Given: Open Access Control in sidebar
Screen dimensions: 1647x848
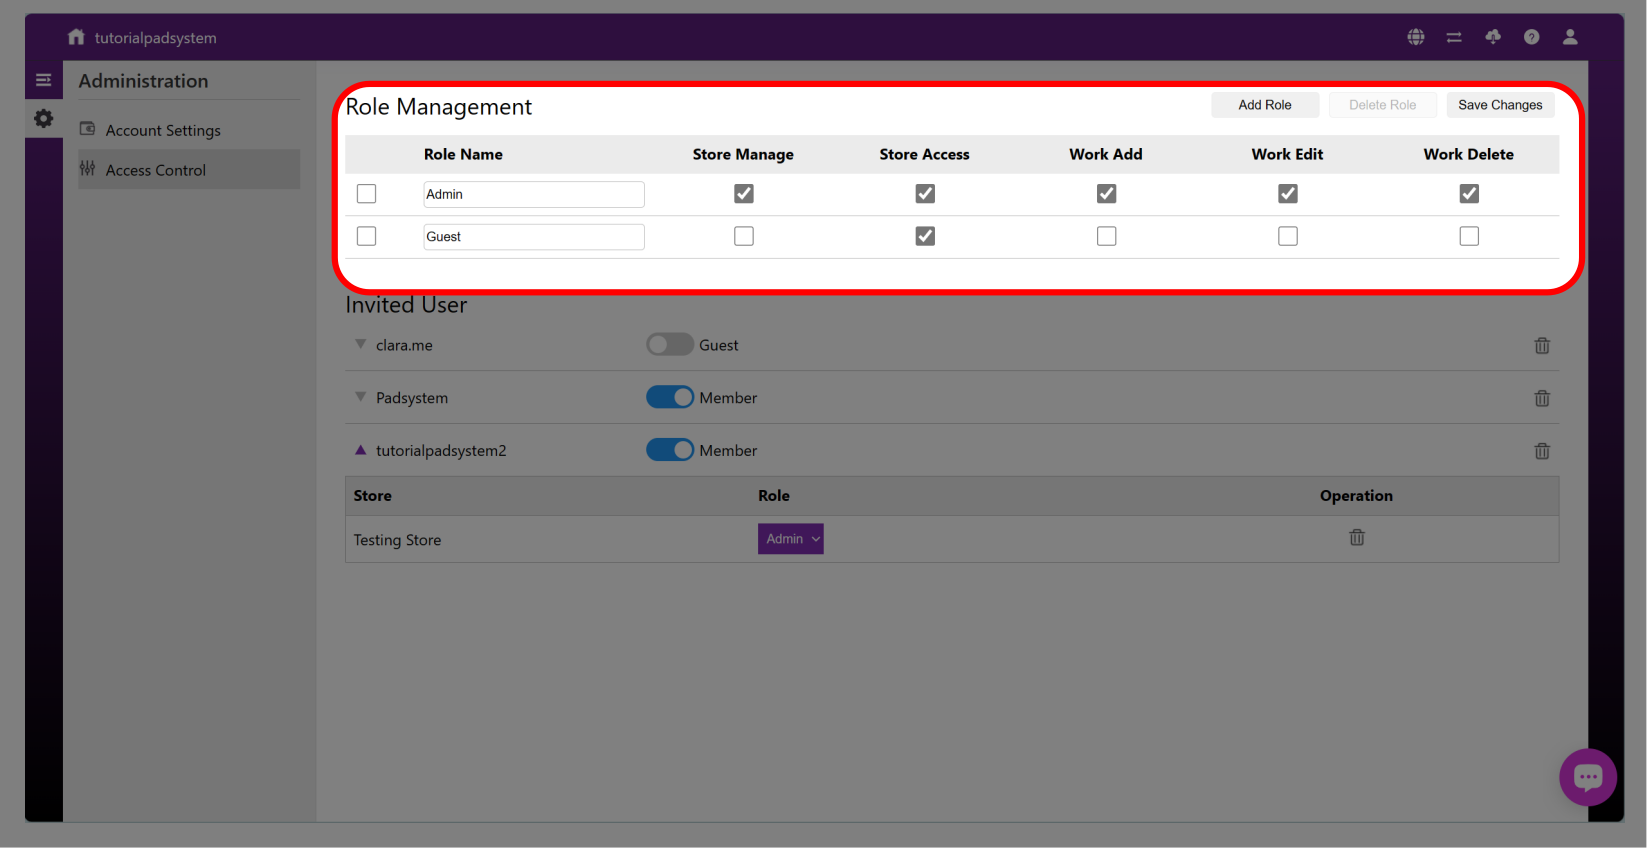Looking at the screenshot, I should point(189,170).
